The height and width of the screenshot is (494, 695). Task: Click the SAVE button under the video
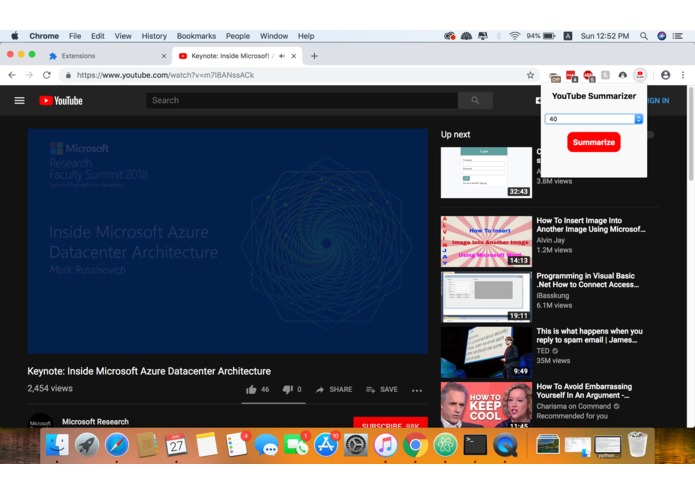[x=382, y=389]
